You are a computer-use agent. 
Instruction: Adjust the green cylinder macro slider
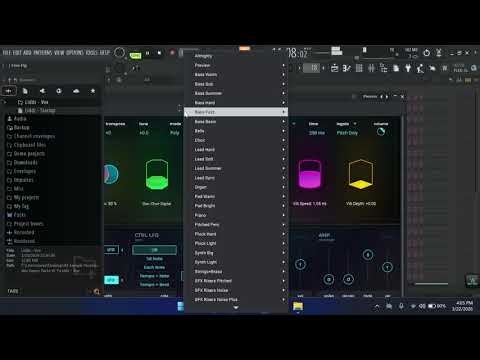pyautogui.click(x=157, y=174)
